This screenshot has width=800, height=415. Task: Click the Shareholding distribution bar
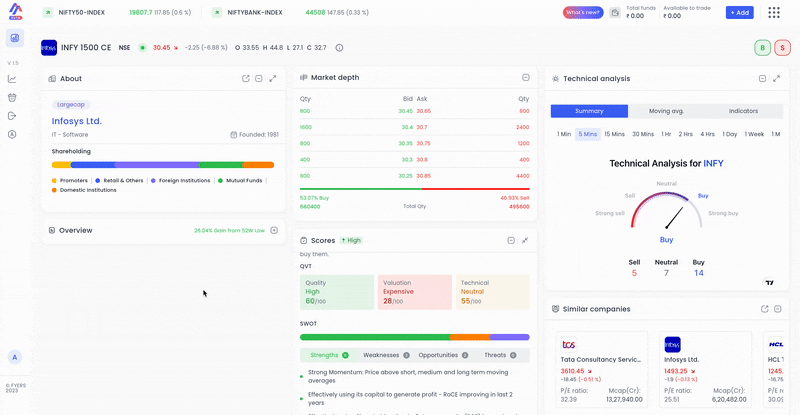pyautogui.click(x=163, y=165)
